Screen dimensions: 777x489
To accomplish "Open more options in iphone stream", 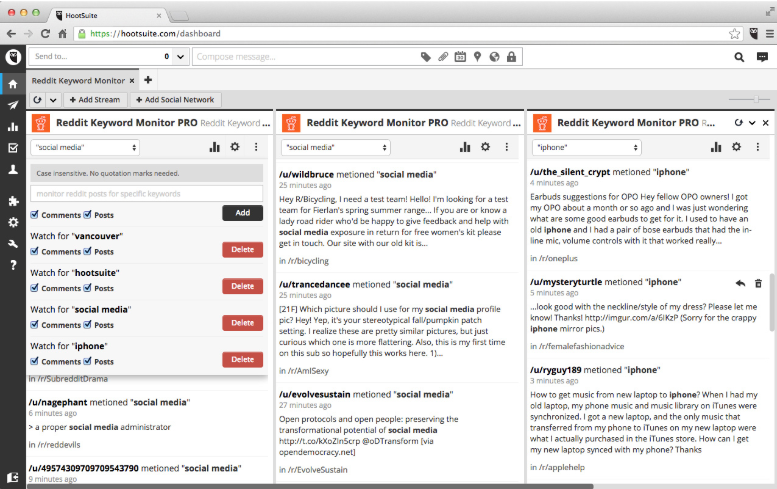I will 758,147.
